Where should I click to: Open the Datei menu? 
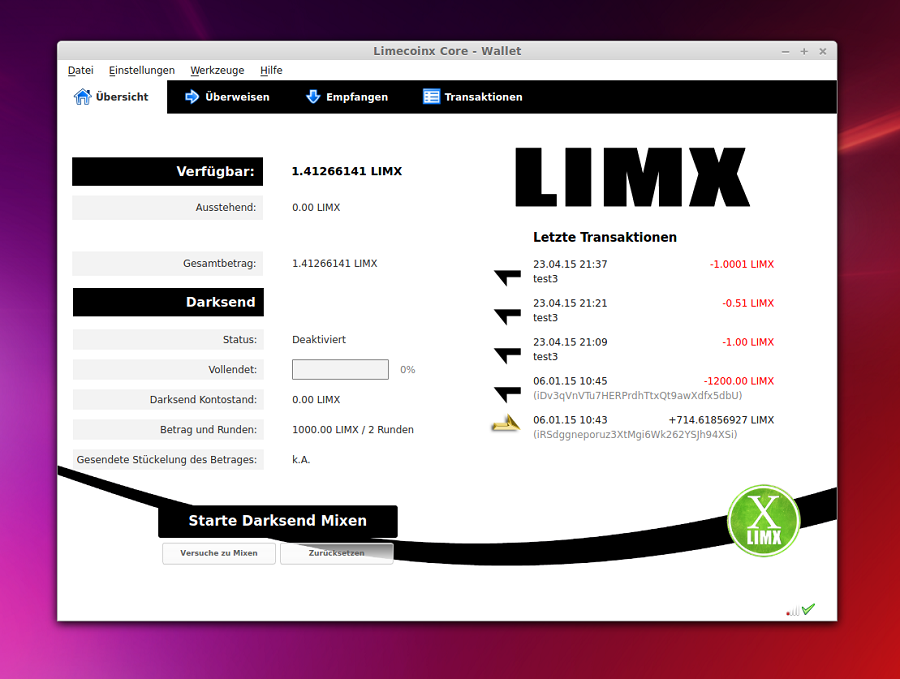80,70
